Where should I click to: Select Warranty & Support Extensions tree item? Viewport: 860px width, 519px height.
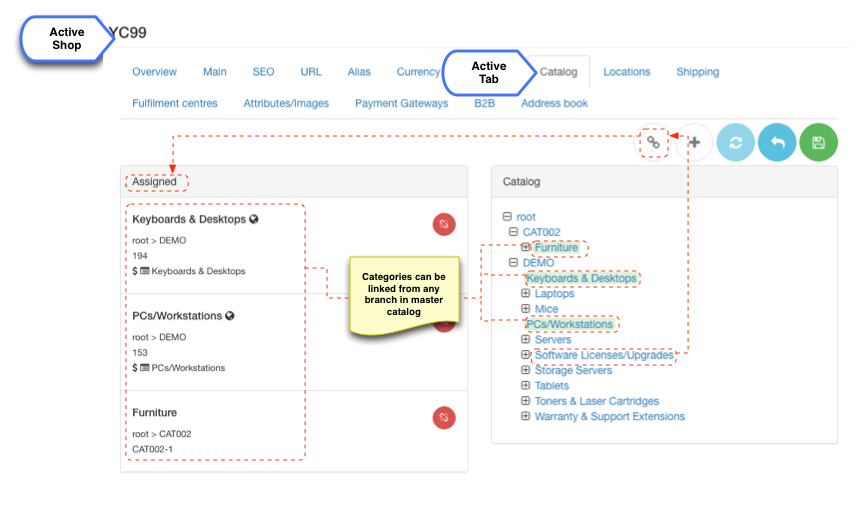coord(609,416)
